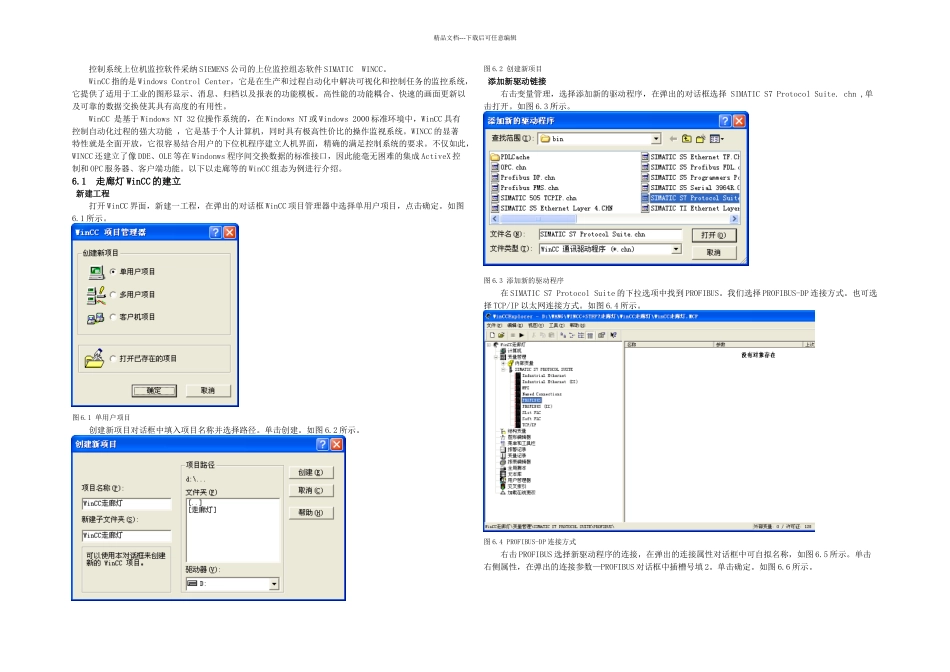Select the single-user project radio button (单用户项目)

coord(113,271)
